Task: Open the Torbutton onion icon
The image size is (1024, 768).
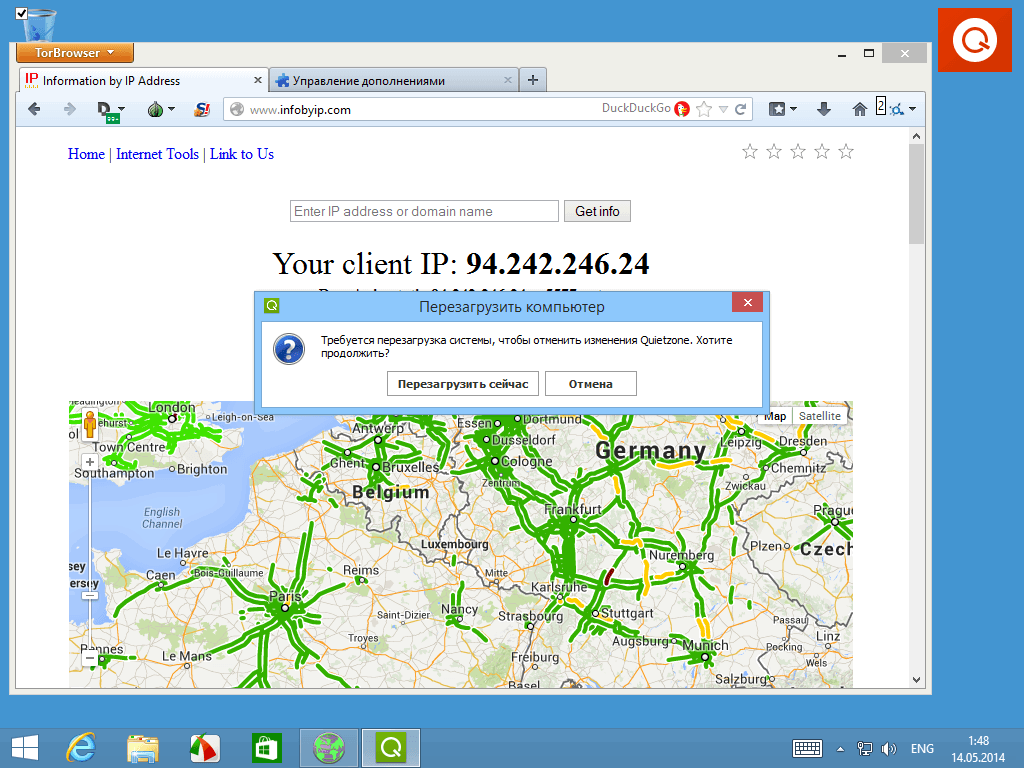Action: click(x=155, y=109)
